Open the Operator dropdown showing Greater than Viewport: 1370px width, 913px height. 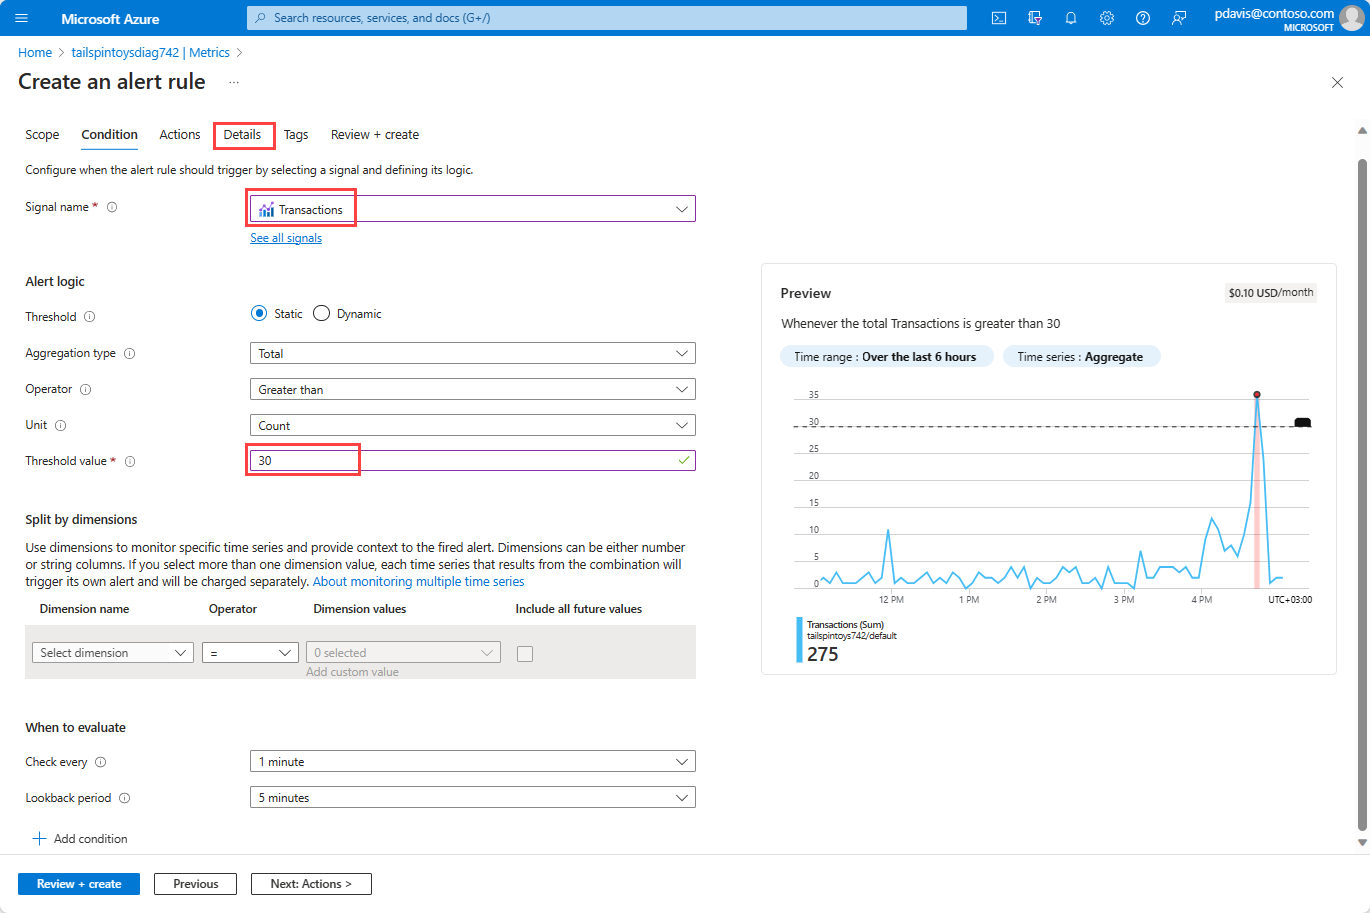[472, 390]
